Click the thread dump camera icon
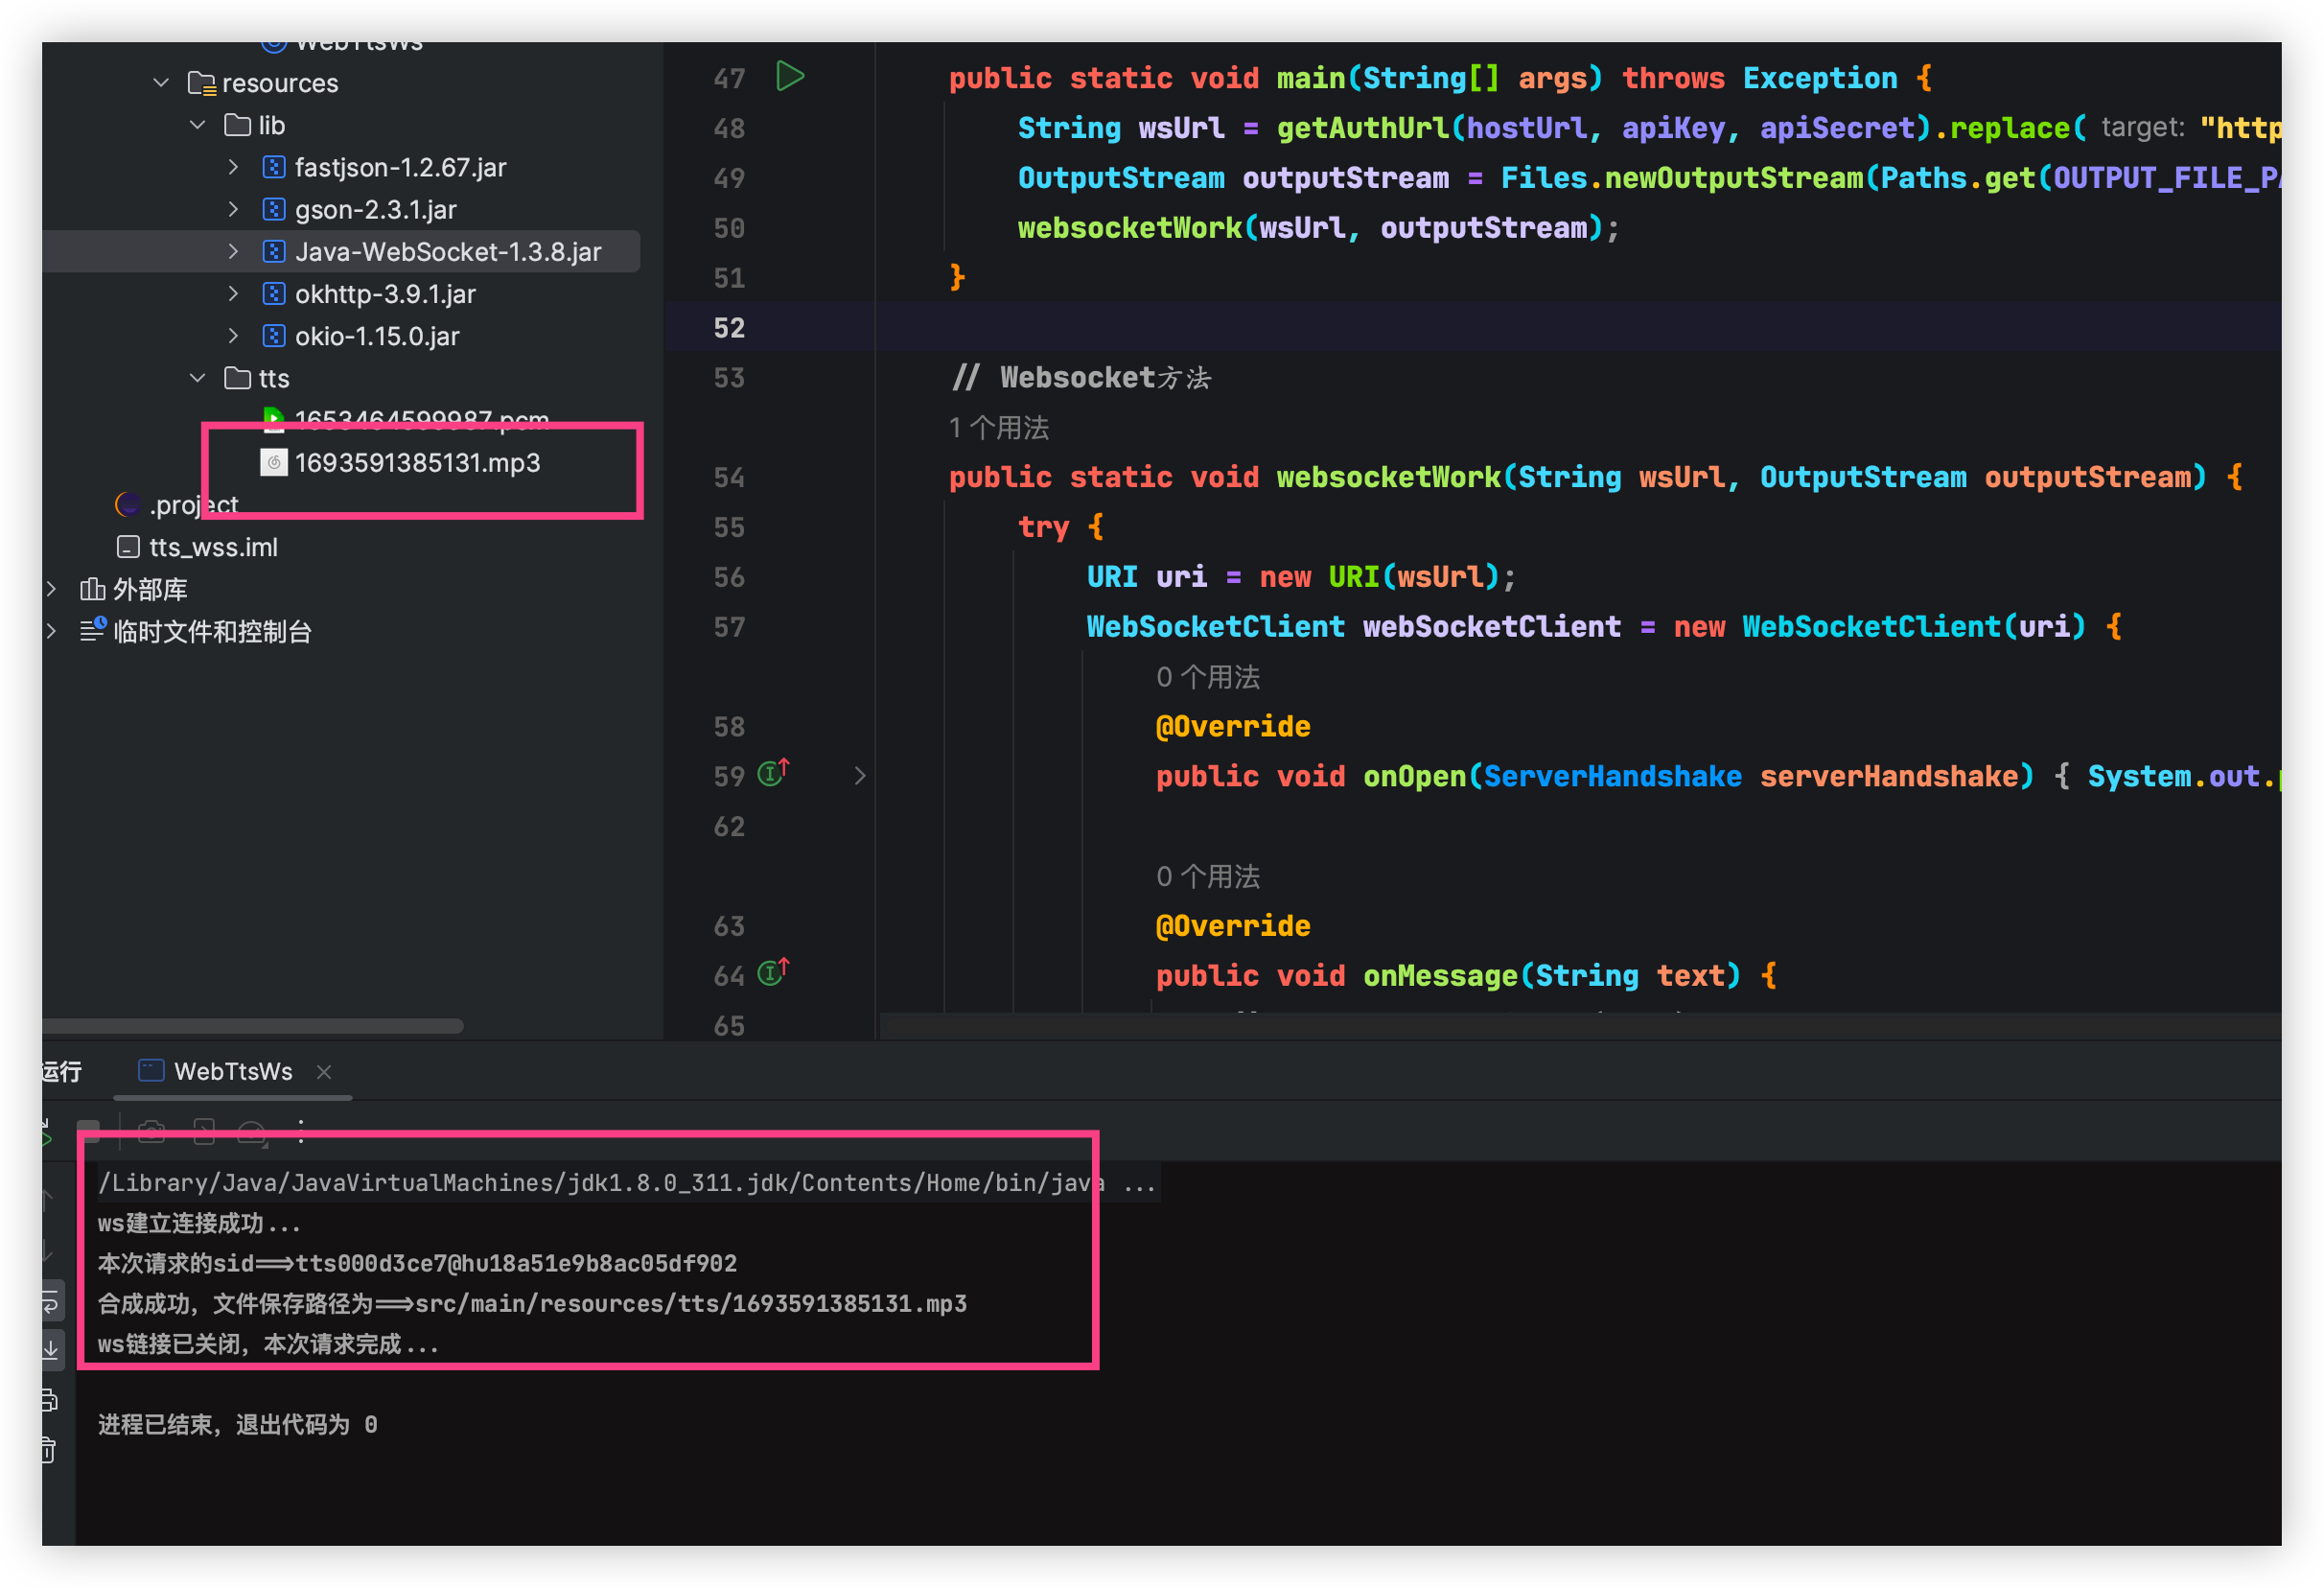The width and height of the screenshot is (2324, 1588). [151, 1131]
